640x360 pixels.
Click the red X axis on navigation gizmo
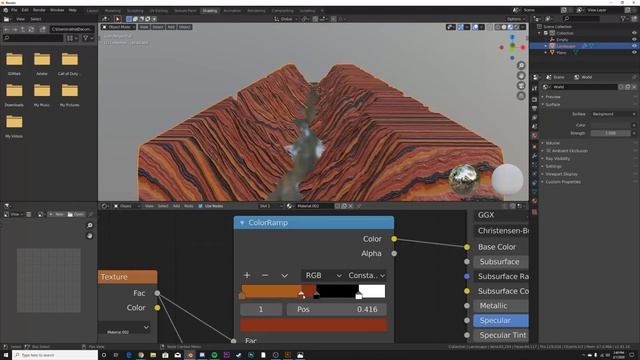coord(523,47)
